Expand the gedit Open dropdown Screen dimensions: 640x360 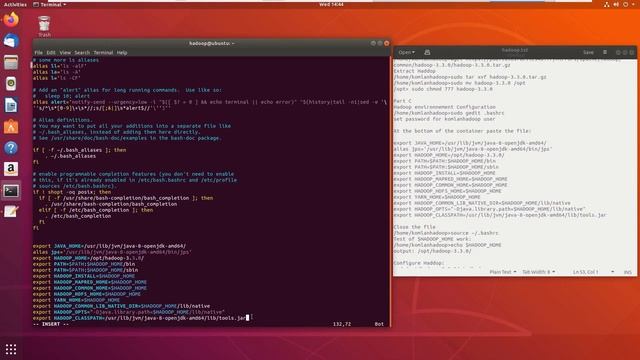click(x=407, y=52)
